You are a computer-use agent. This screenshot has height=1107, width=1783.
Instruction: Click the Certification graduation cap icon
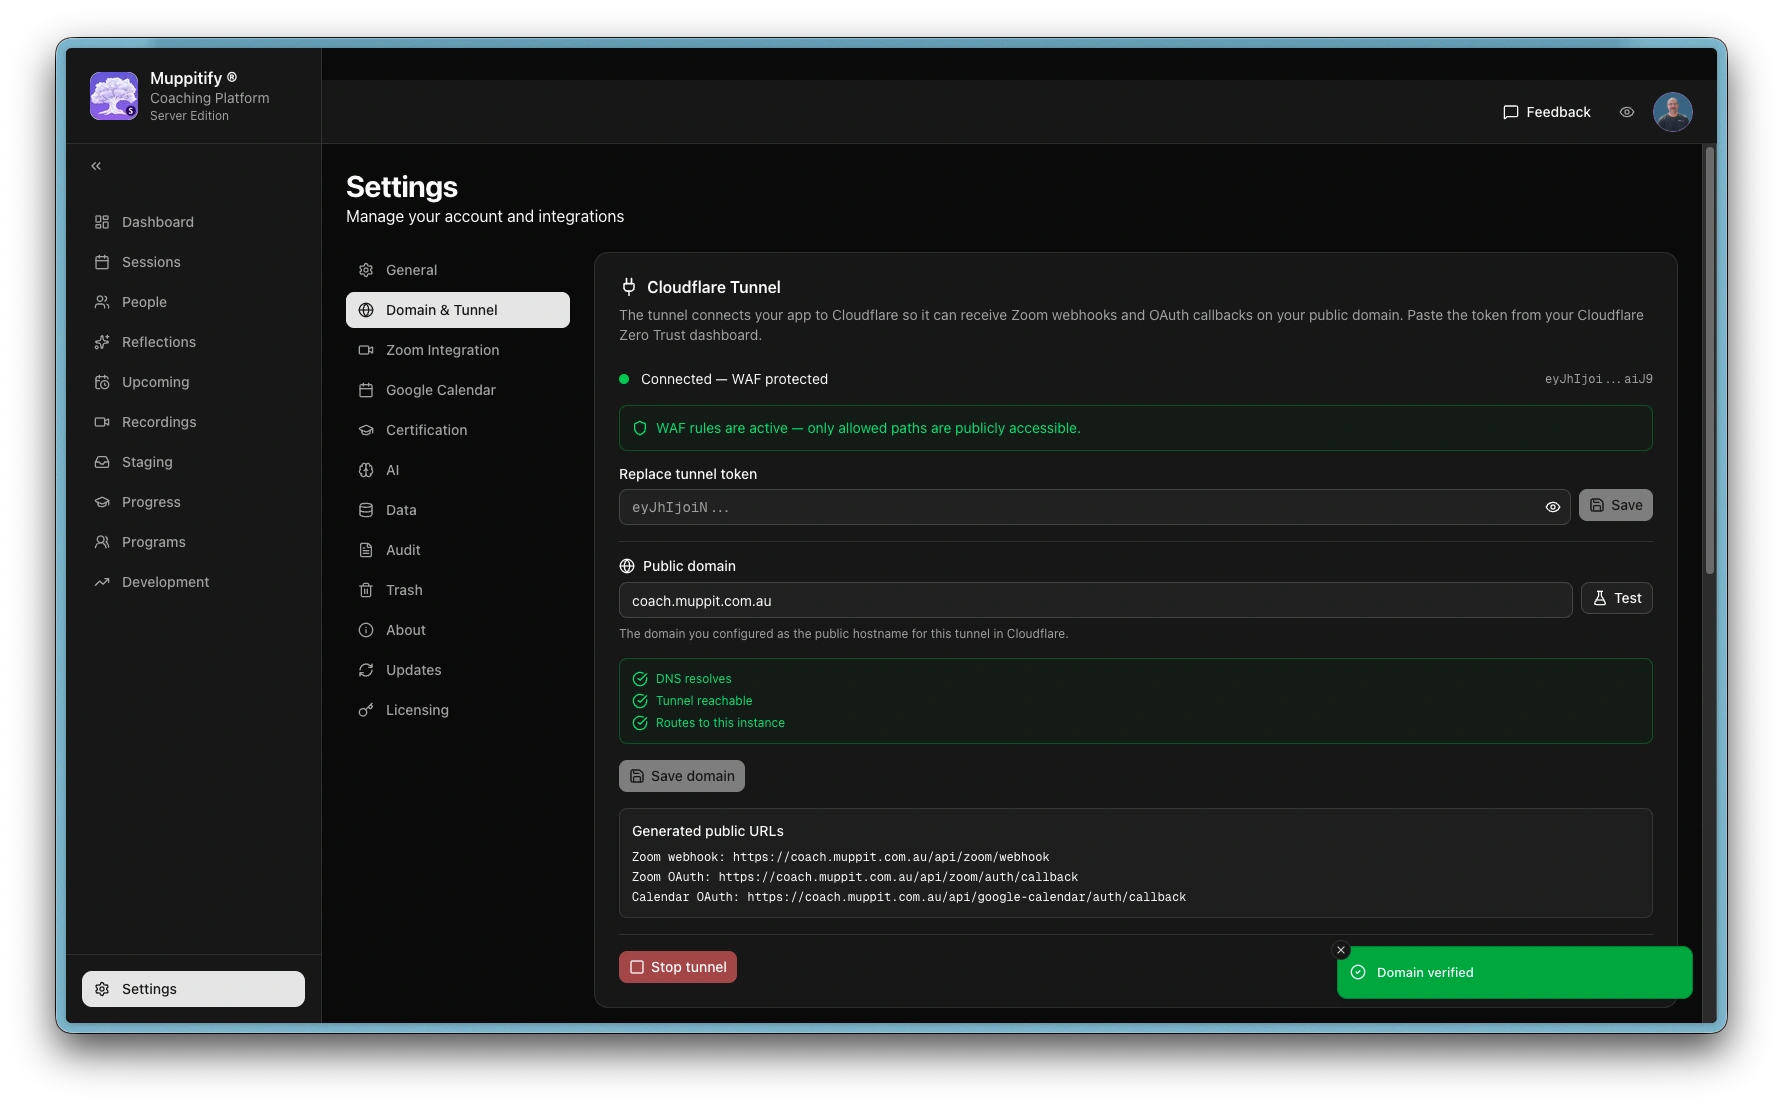click(x=366, y=430)
